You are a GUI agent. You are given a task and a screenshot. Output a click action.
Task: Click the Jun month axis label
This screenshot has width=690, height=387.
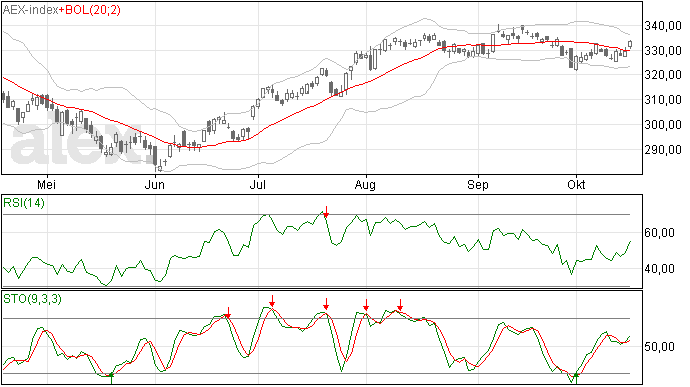(154, 184)
